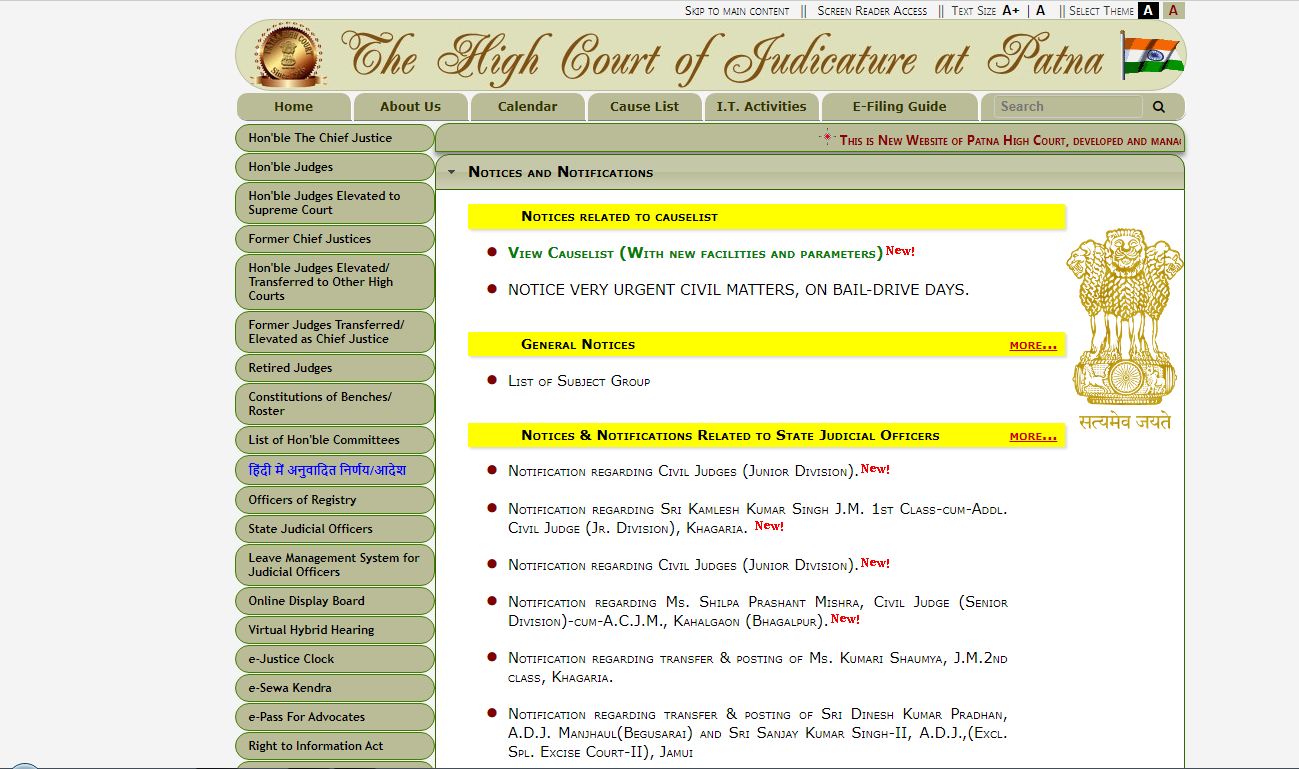Open Judges Elevated/Transferred to Other High Courts

[x=335, y=282]
